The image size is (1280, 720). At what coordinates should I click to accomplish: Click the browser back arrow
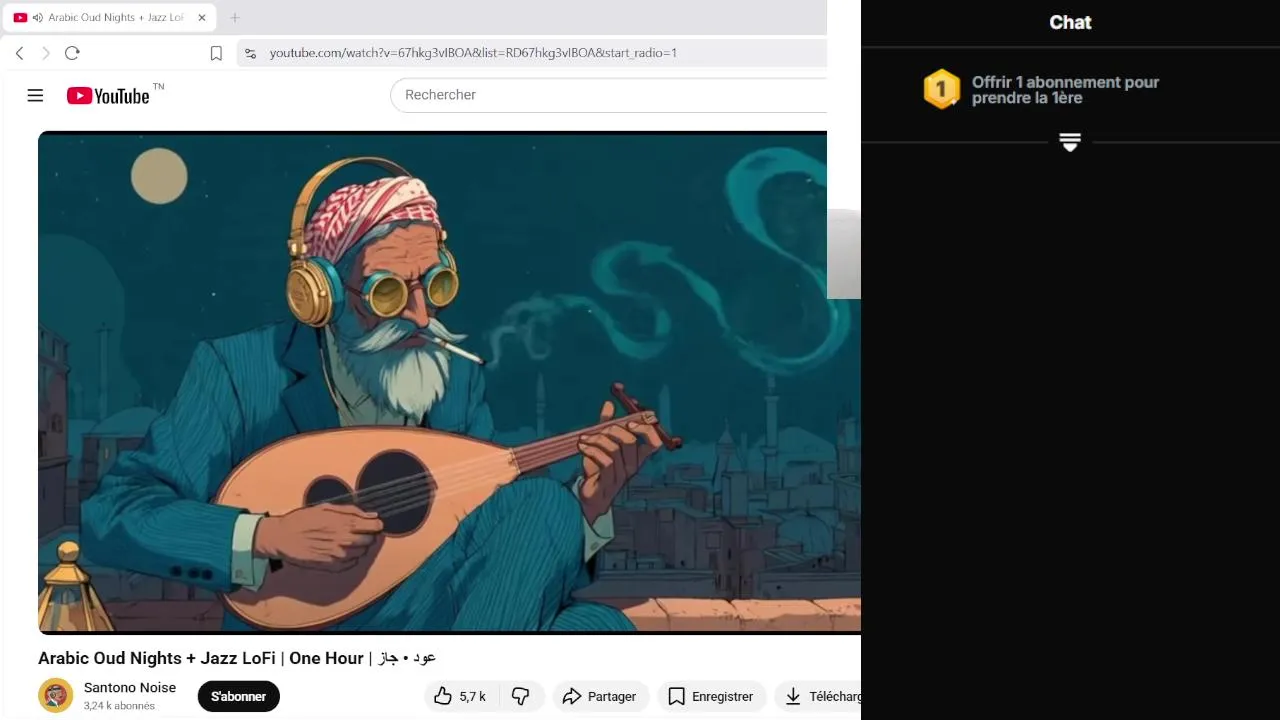[19, 53]
